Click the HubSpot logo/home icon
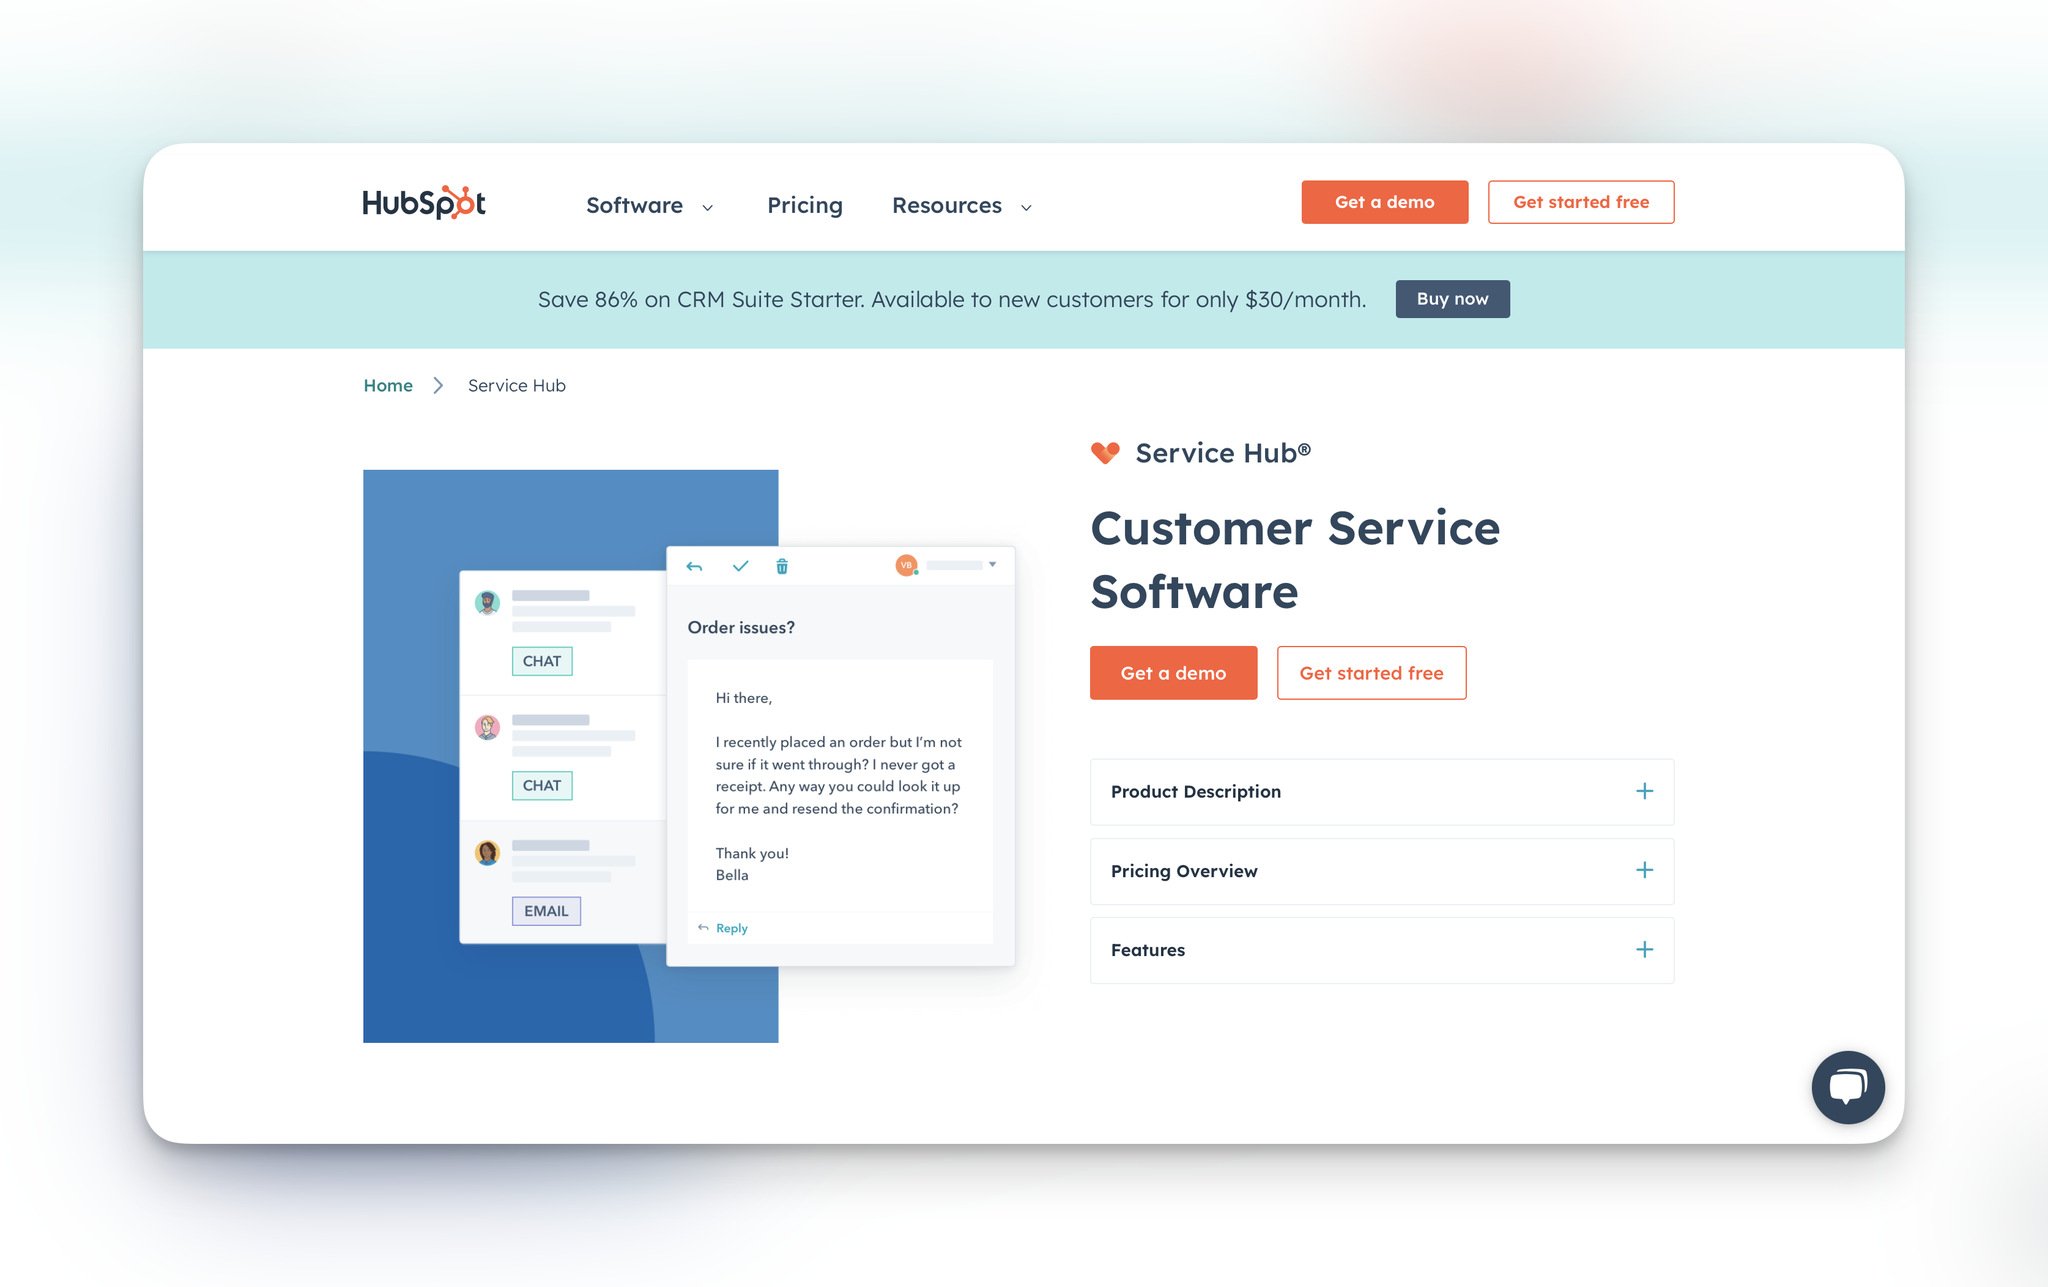 pos(424,203)
